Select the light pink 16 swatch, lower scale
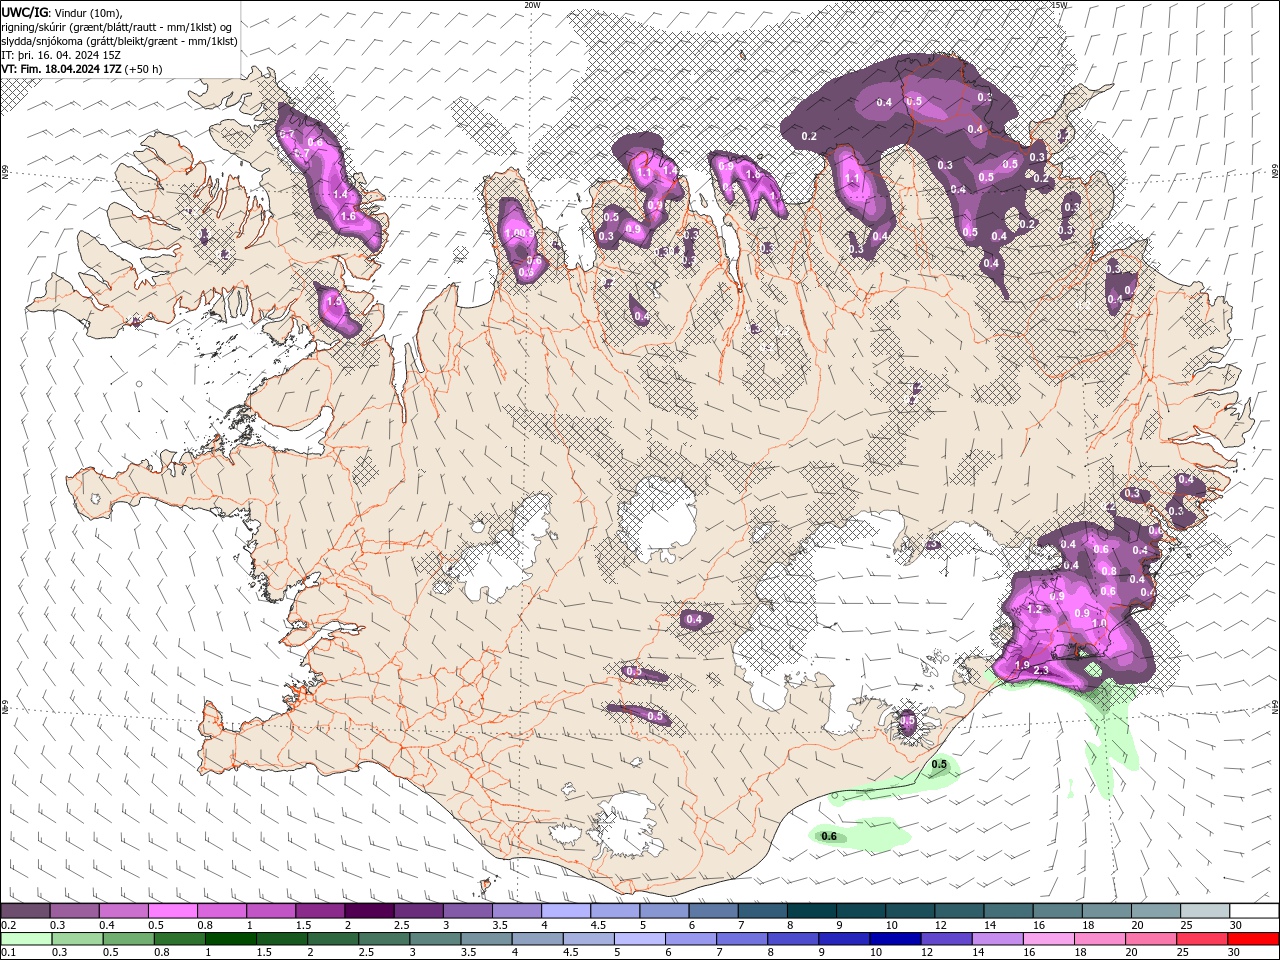The image size is (1280, 960). click(1048, 939)
